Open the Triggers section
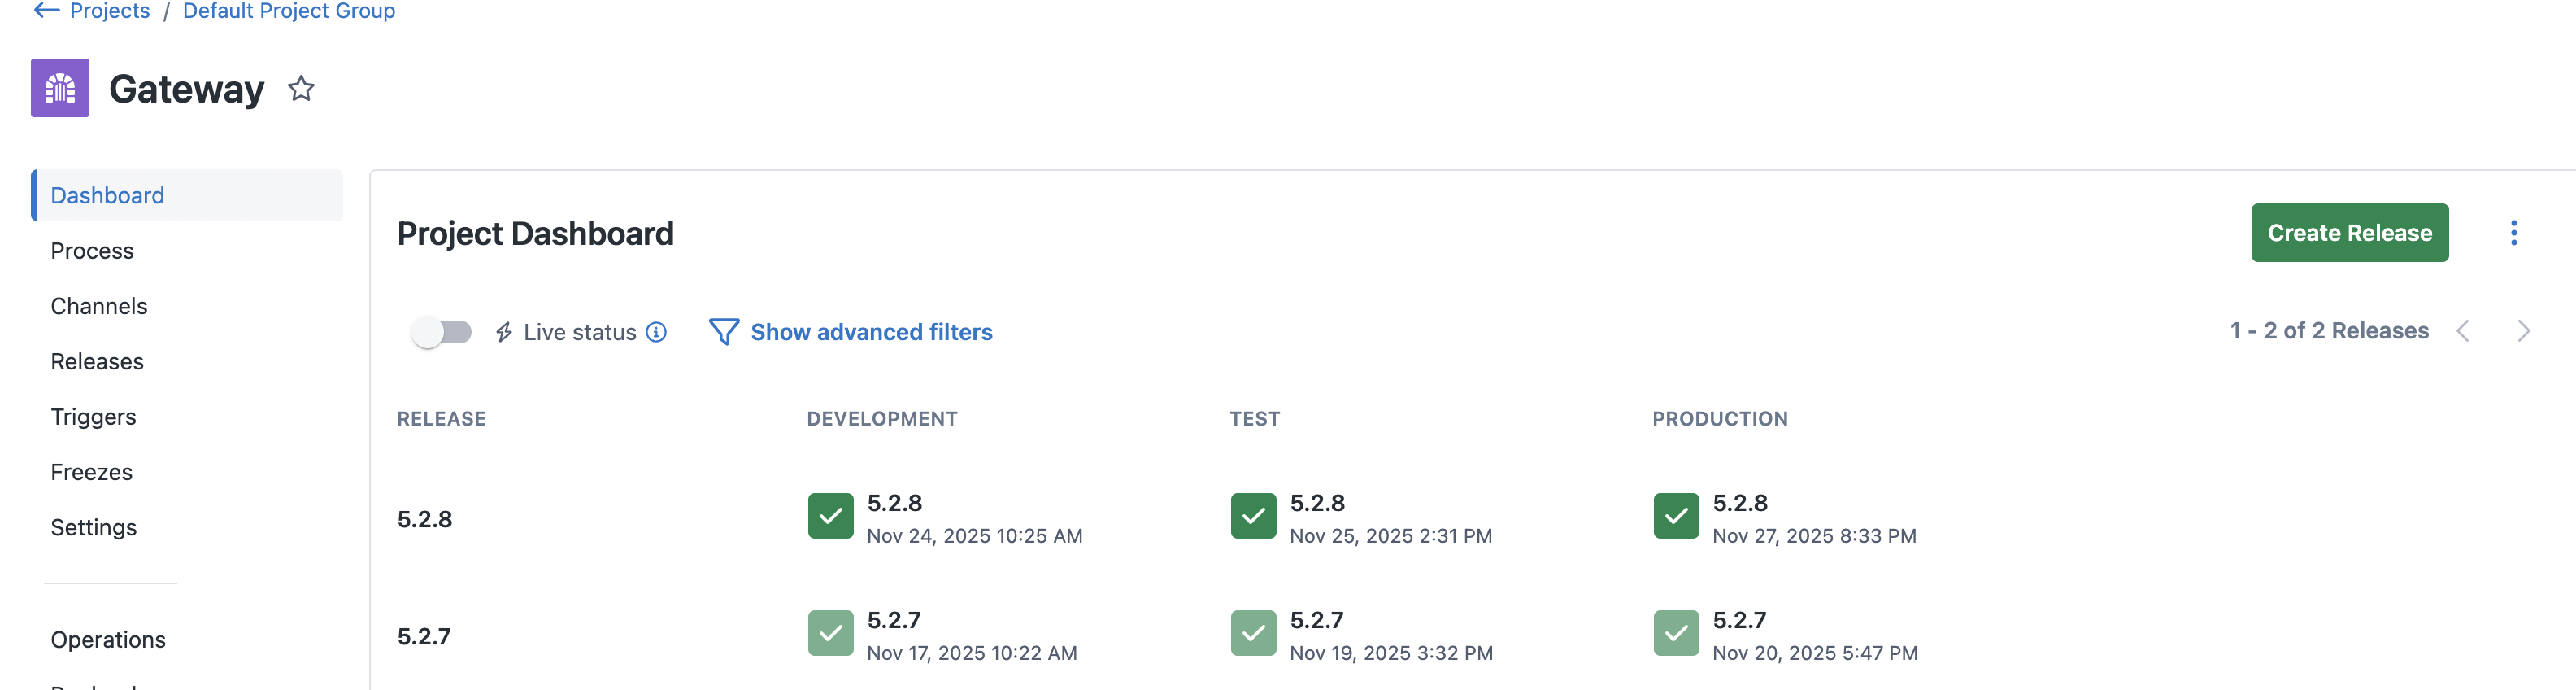2576x690 pixels. (93, 416)
